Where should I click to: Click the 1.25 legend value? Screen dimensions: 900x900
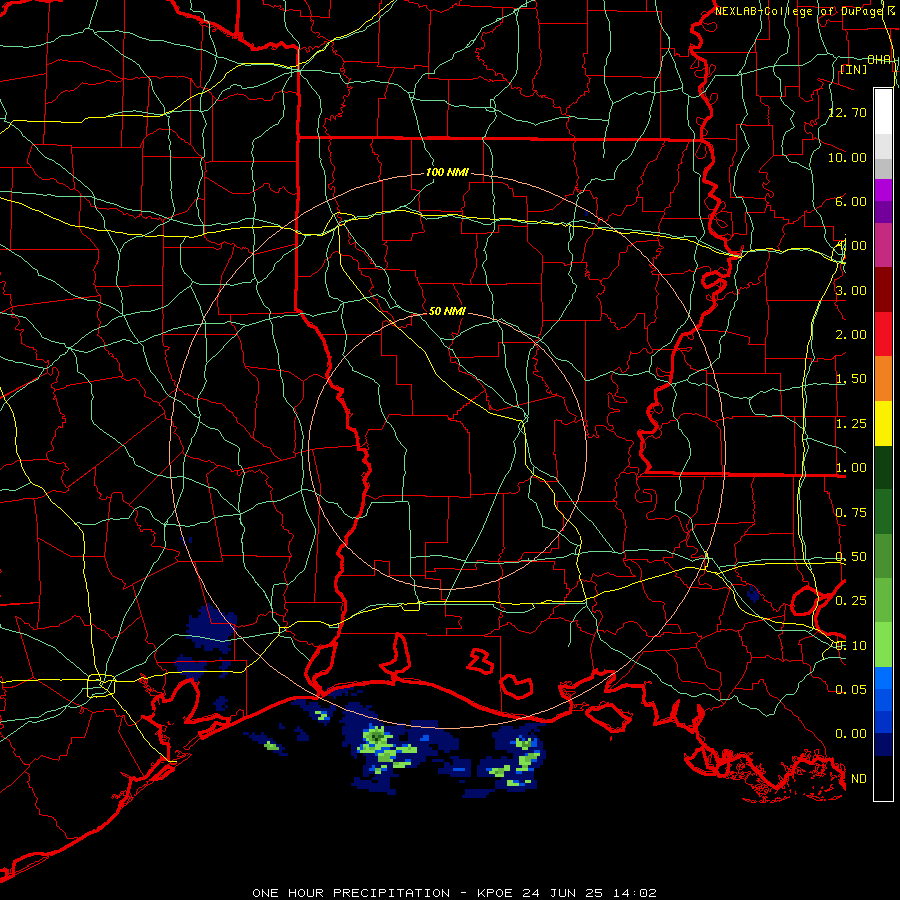tap(851, 424)
